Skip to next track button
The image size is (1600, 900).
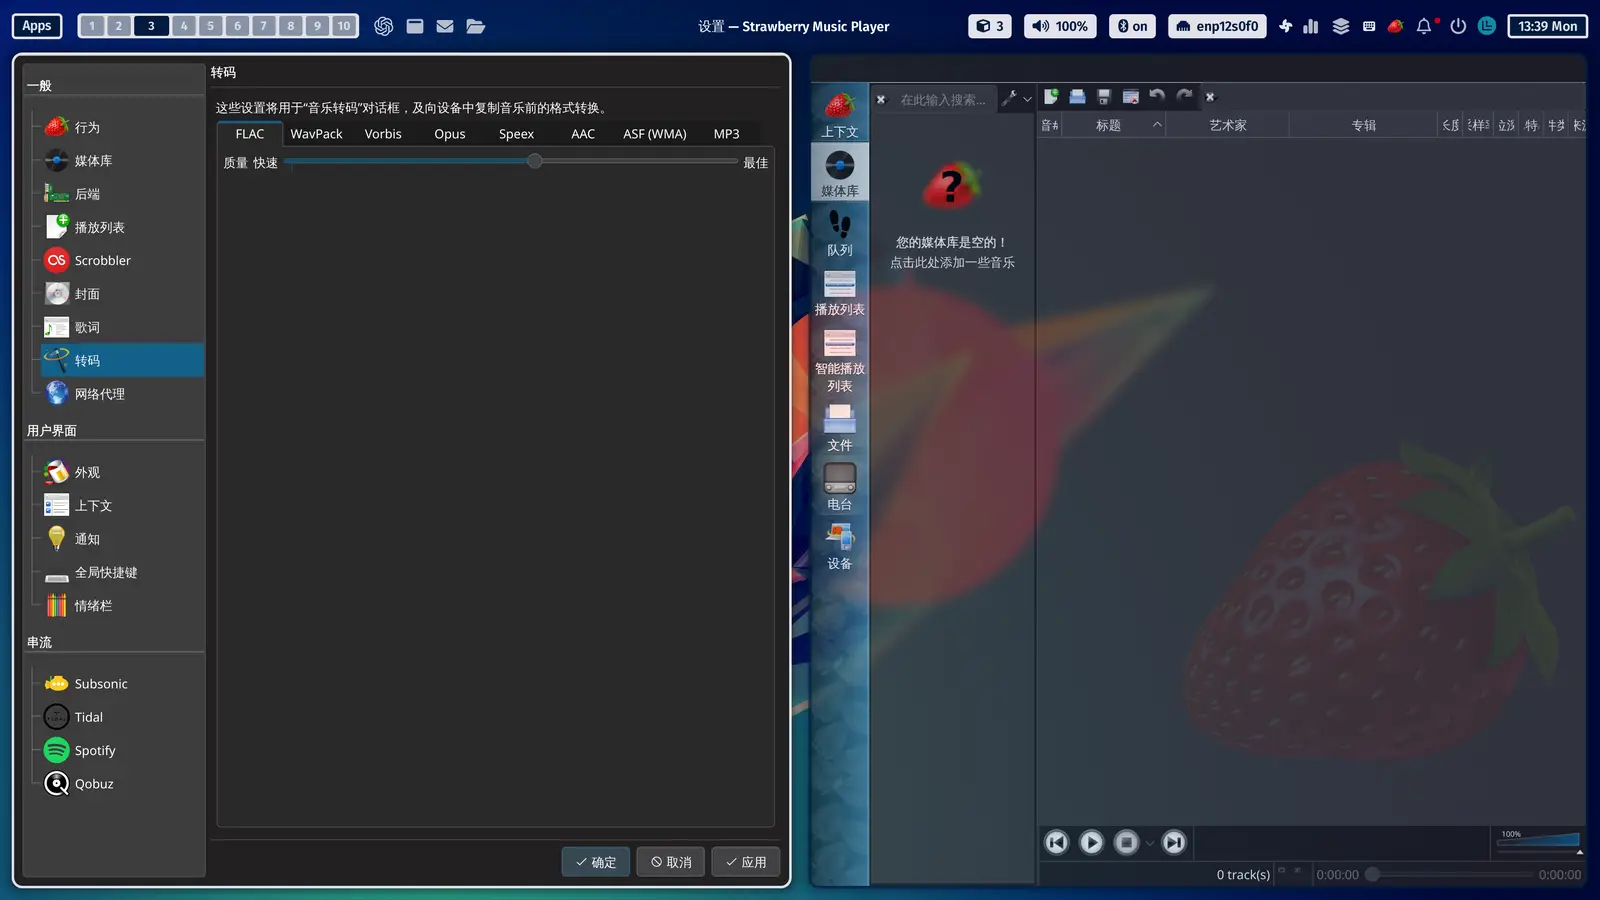click(x=1174, y=843)
